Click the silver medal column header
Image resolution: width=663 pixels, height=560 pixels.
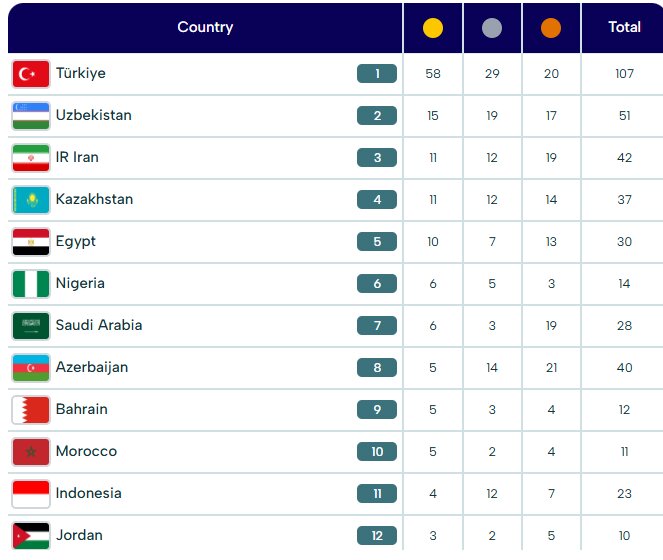(x=492, y=28)
